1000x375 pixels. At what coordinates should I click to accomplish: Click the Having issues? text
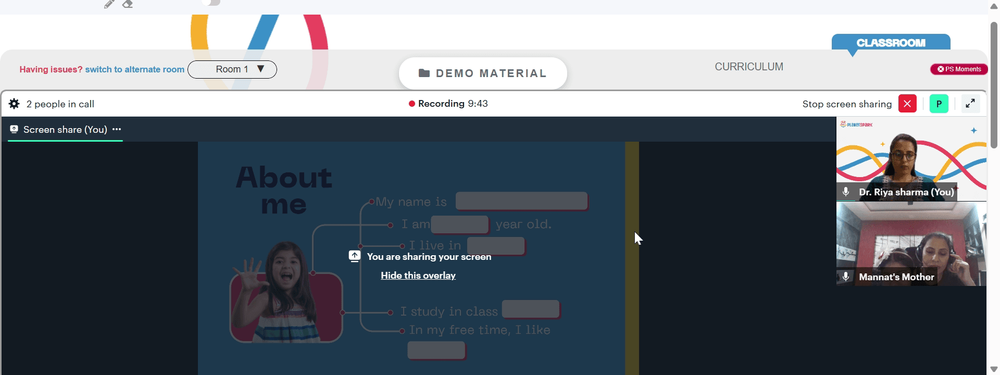[51, 70]
